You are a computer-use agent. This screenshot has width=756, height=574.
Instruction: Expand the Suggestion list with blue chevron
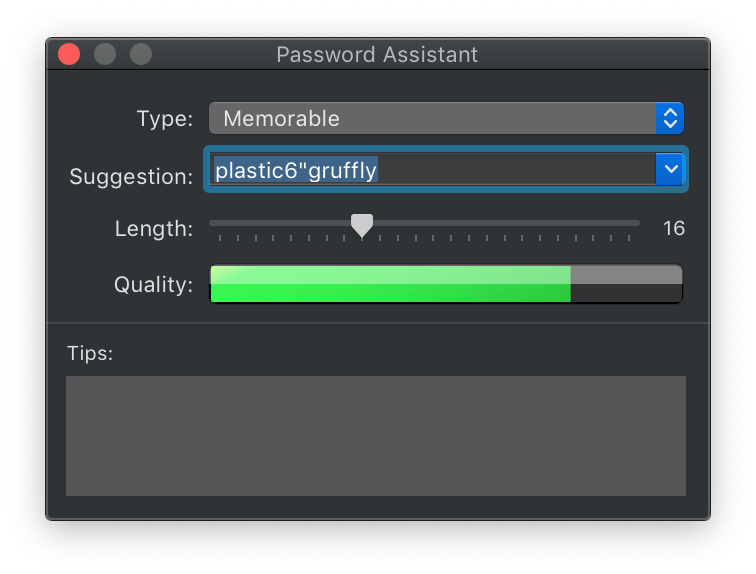coord(669,169)
